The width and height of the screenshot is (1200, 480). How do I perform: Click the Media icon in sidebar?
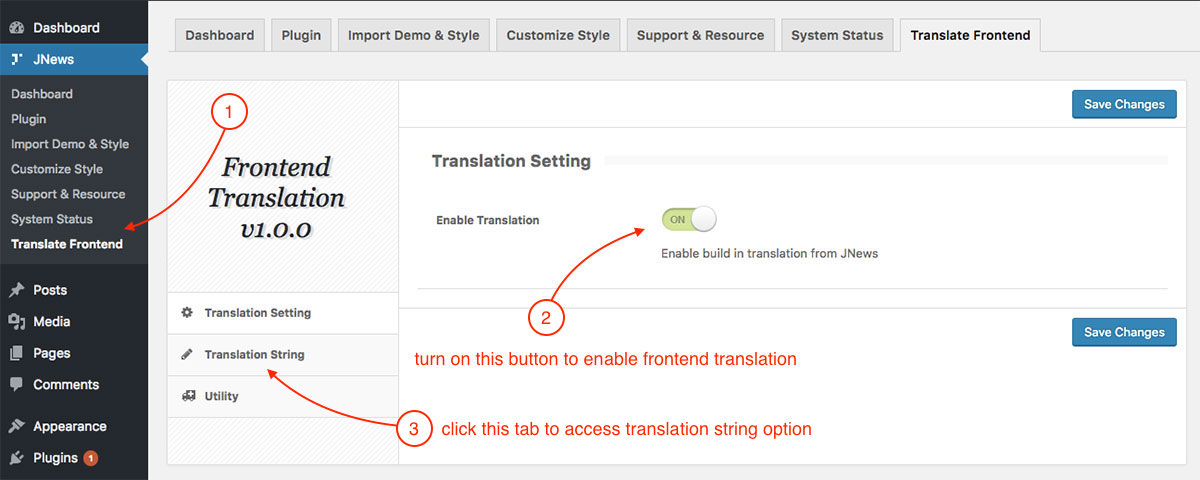click(x=16, y=322)
